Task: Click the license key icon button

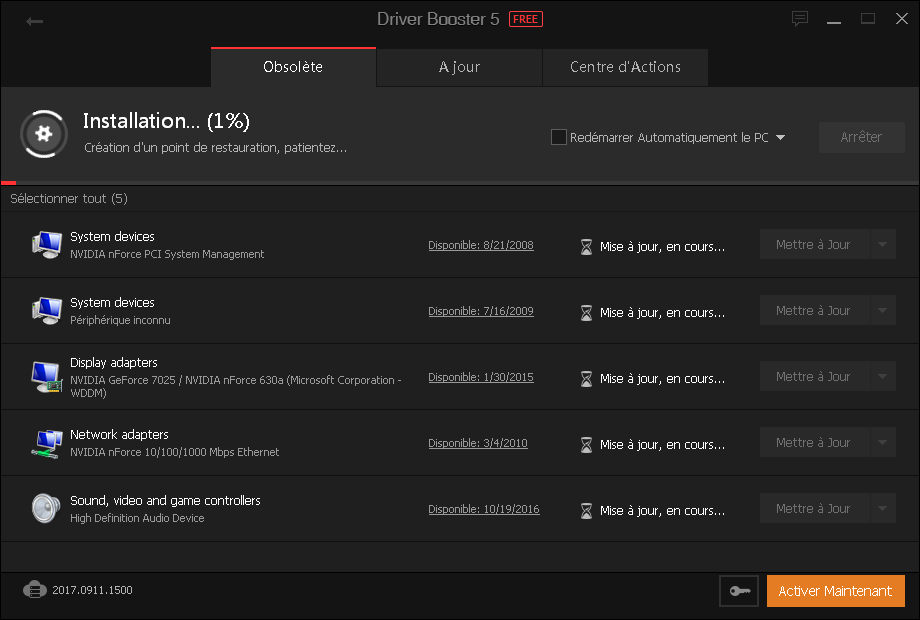Action: [739, 591]
